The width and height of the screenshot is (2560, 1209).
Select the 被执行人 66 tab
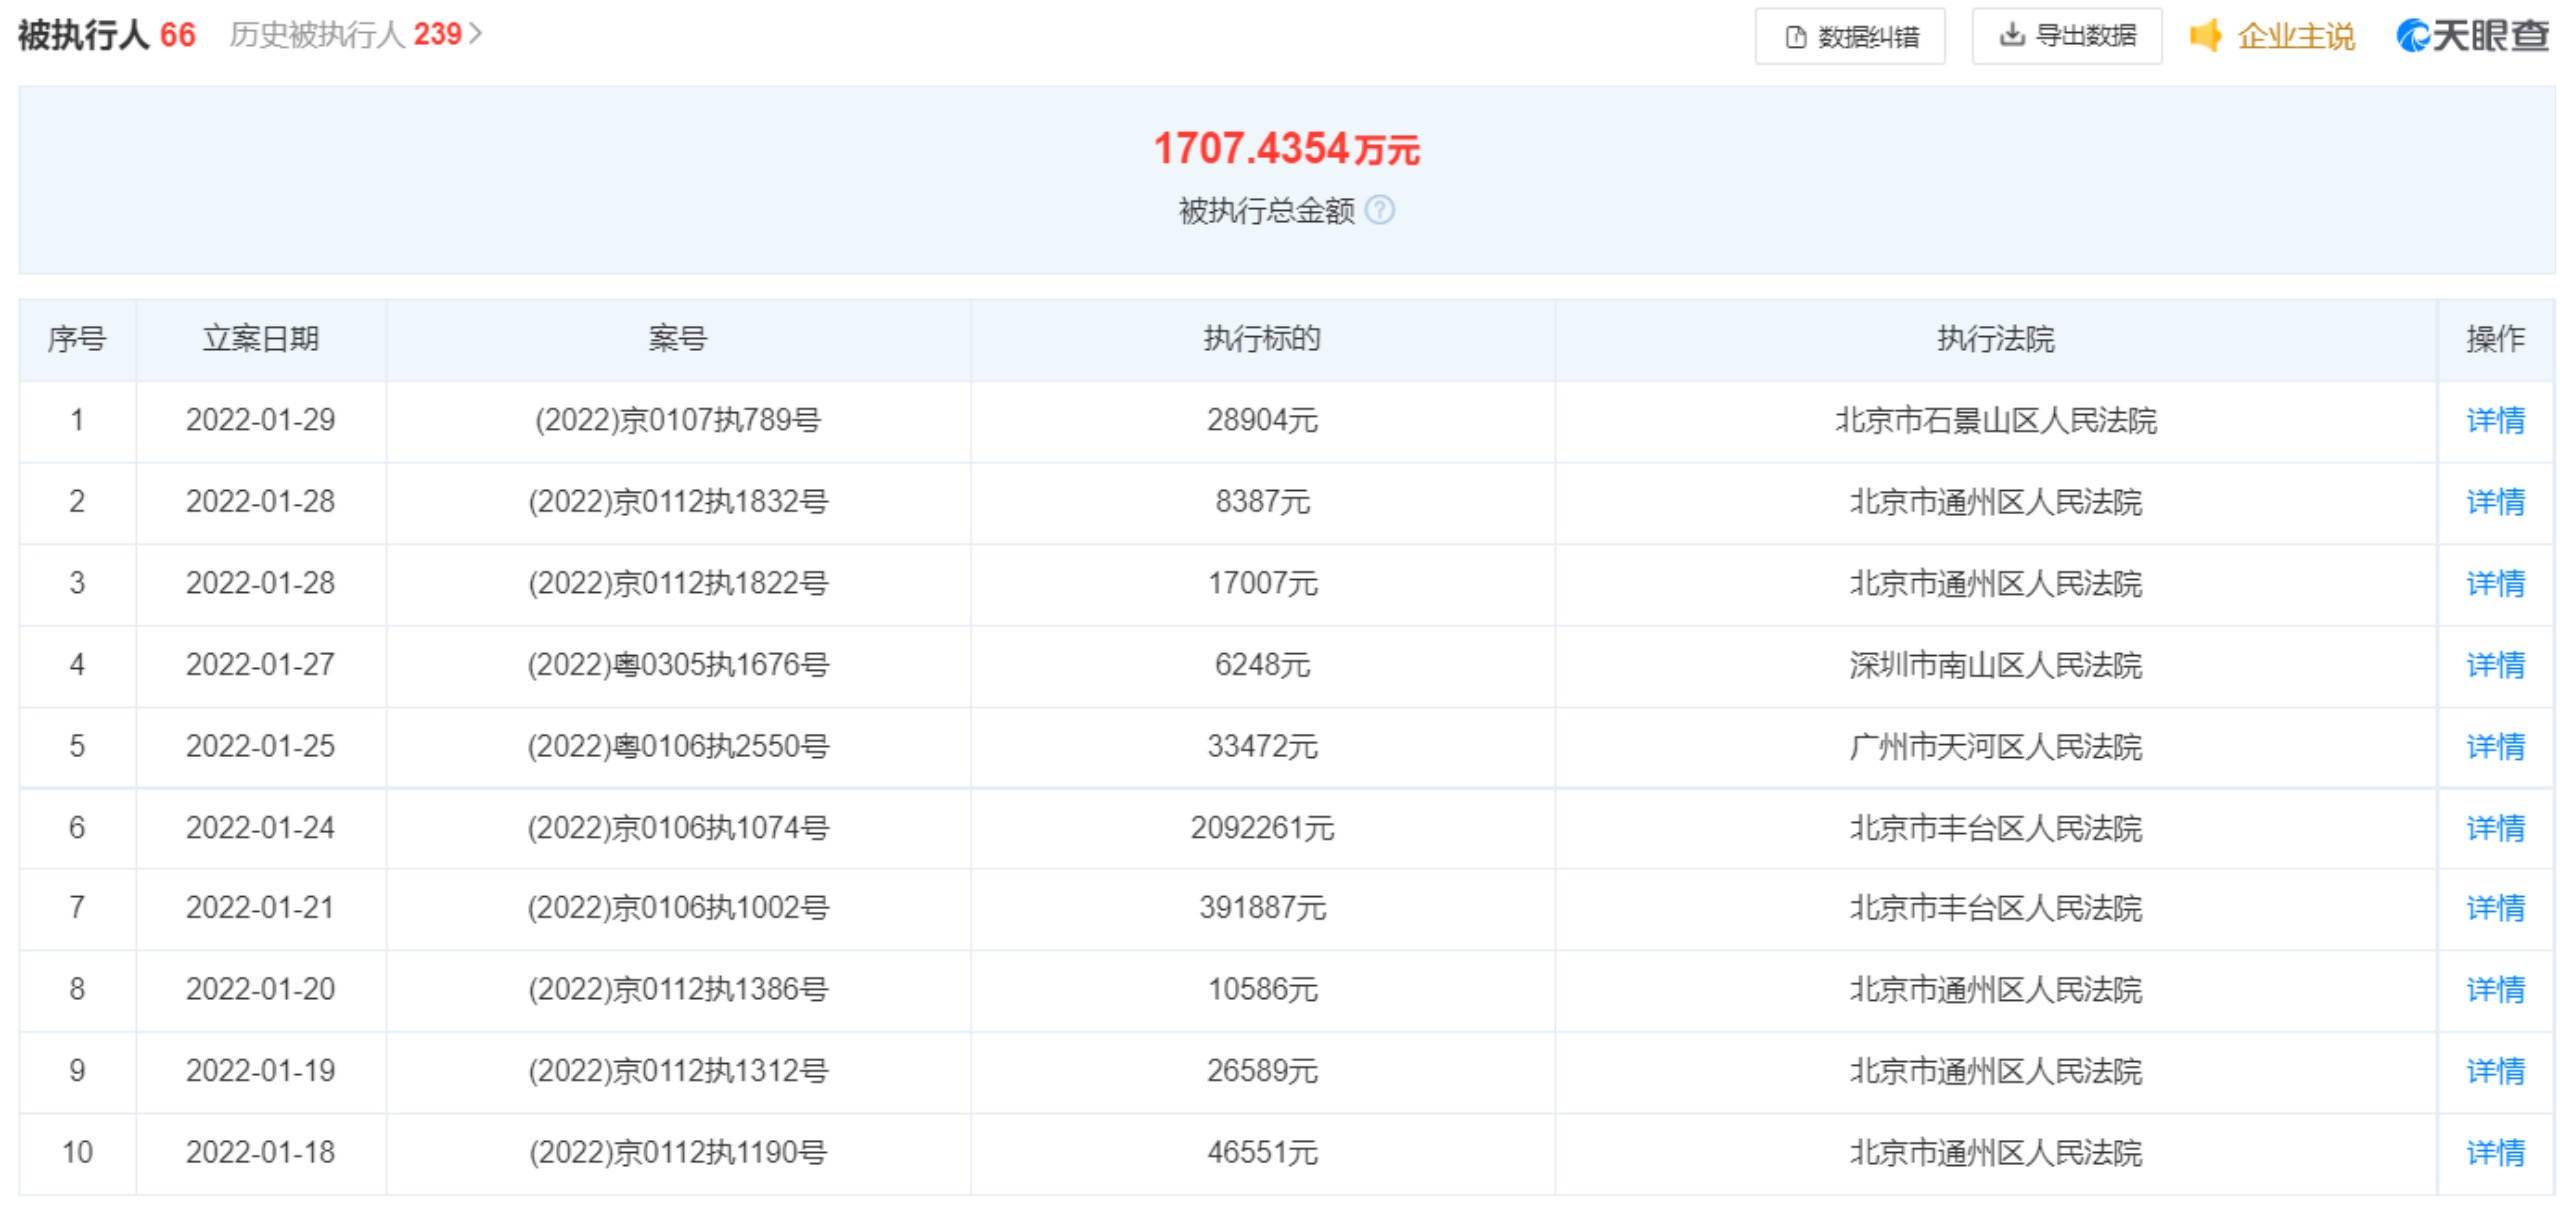point(106,34)
